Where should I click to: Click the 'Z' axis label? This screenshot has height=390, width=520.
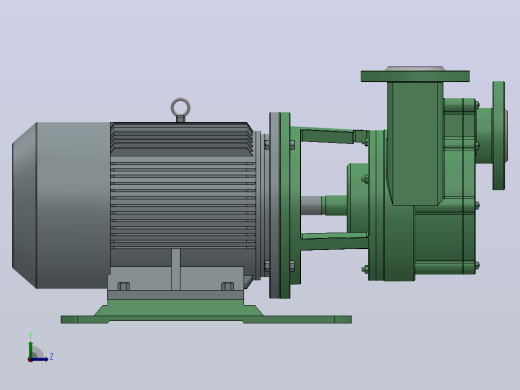pyautogui.click(x=51, y=357)
